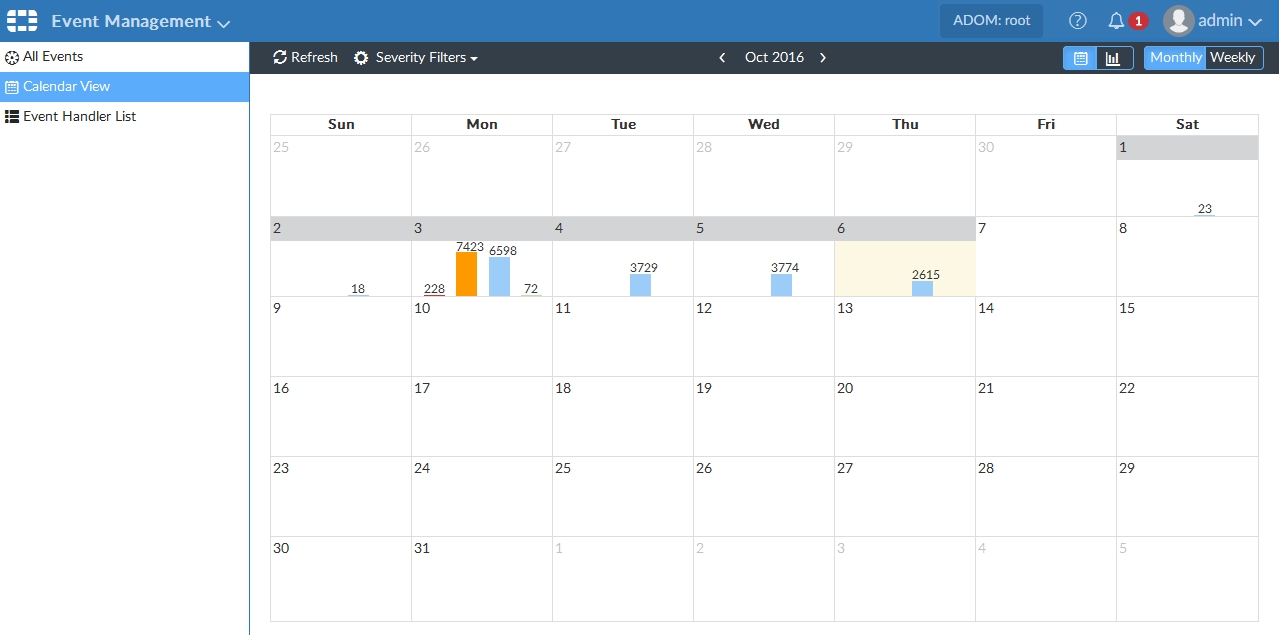Click the notification count badge 1
The width and height of the screenshot is (1279, 635).
click(1138, 21)
